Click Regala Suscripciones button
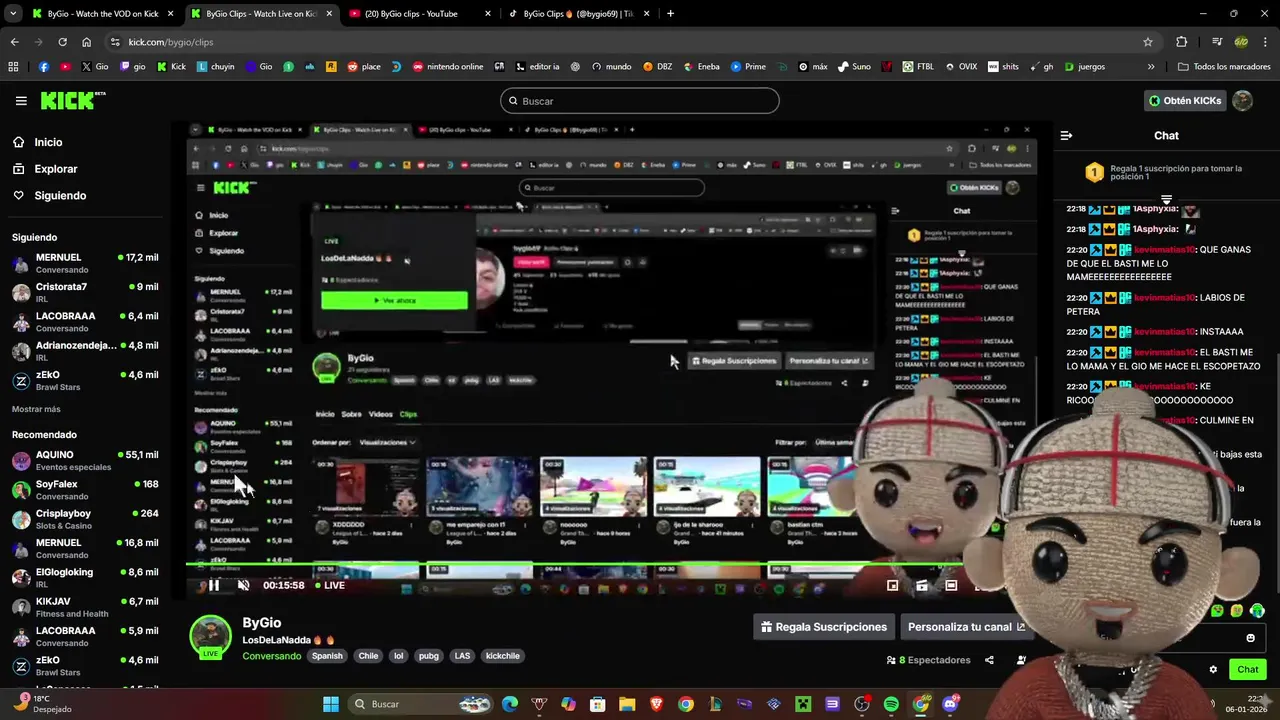The image size is (1280, 720). point(824,627)
